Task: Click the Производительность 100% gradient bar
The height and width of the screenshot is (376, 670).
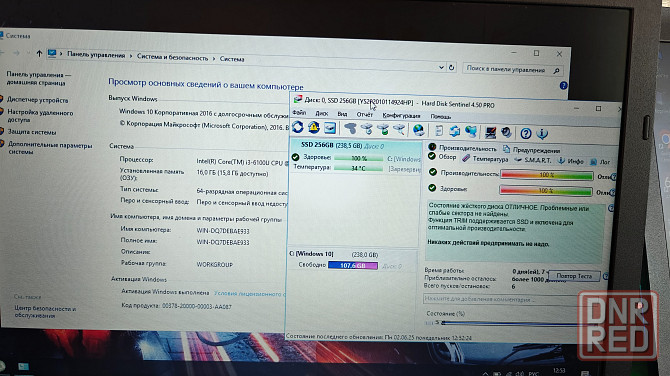Action: (547, 175)
